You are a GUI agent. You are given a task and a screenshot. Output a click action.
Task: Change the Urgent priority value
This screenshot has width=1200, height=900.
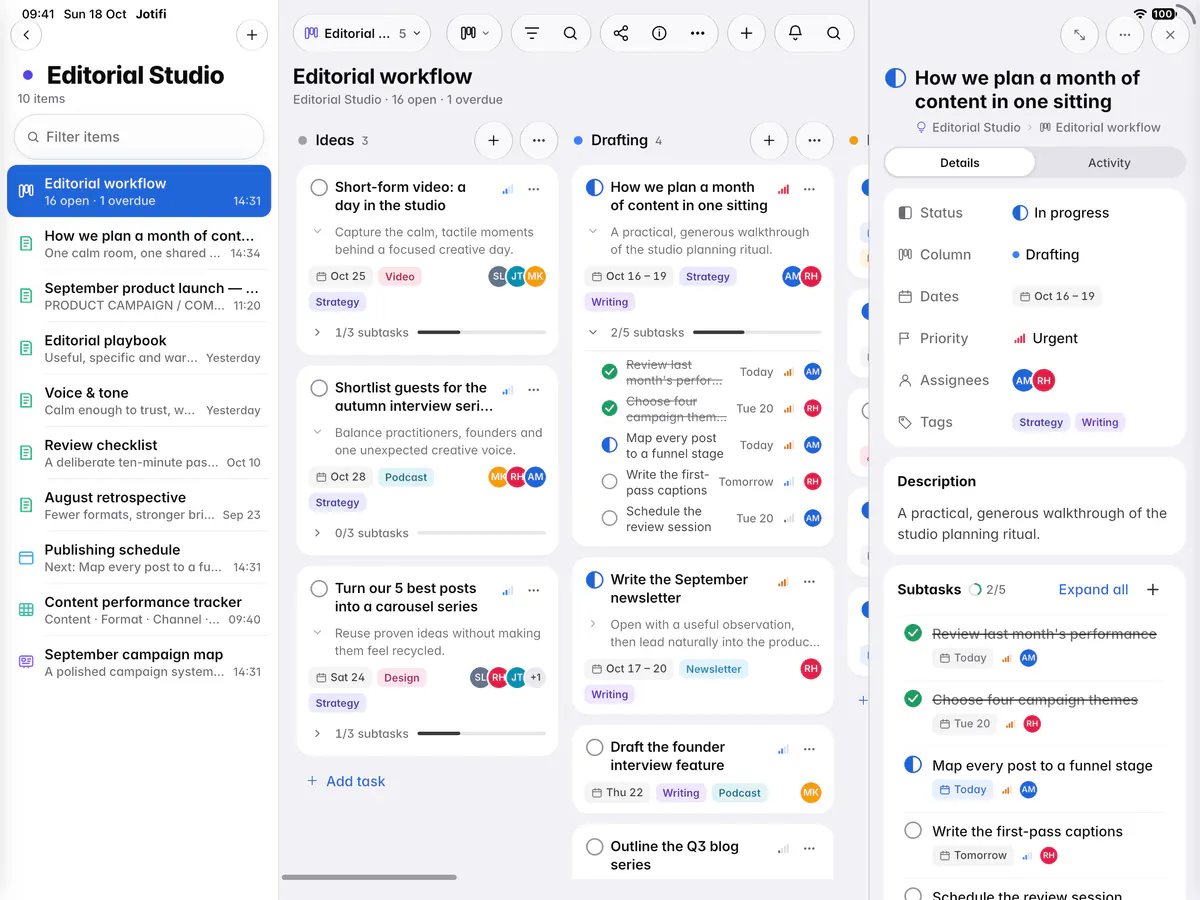[x=1046, y=339]
